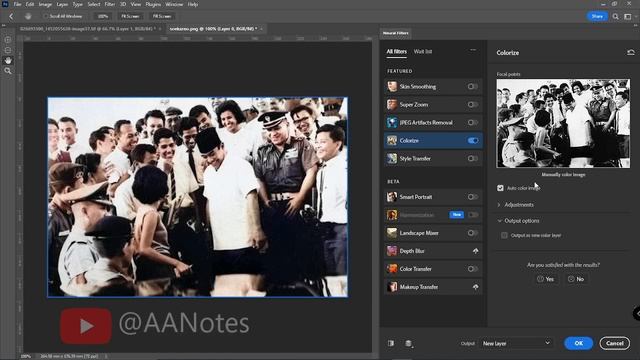This screenshot has height=360, width=640.
Task: Answer No to satisfied with results
Action: click(x=576, y=279)
